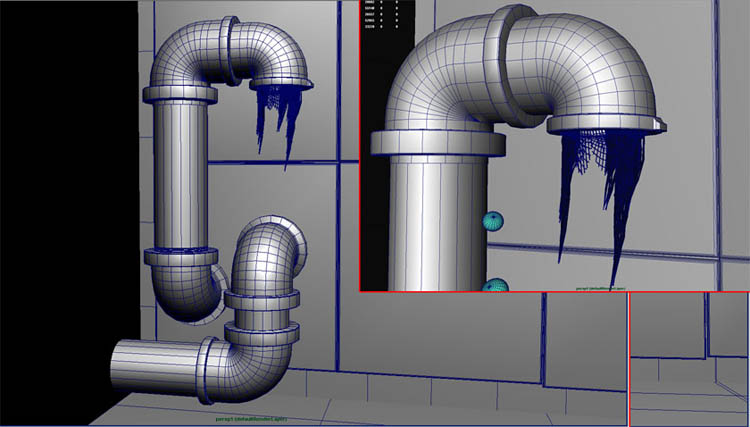The height and width of the screenshot is (427, 750).
Task: Select the upper teal sphere beside the pipe
Action: pyautogui.click(x=493, y=221)
